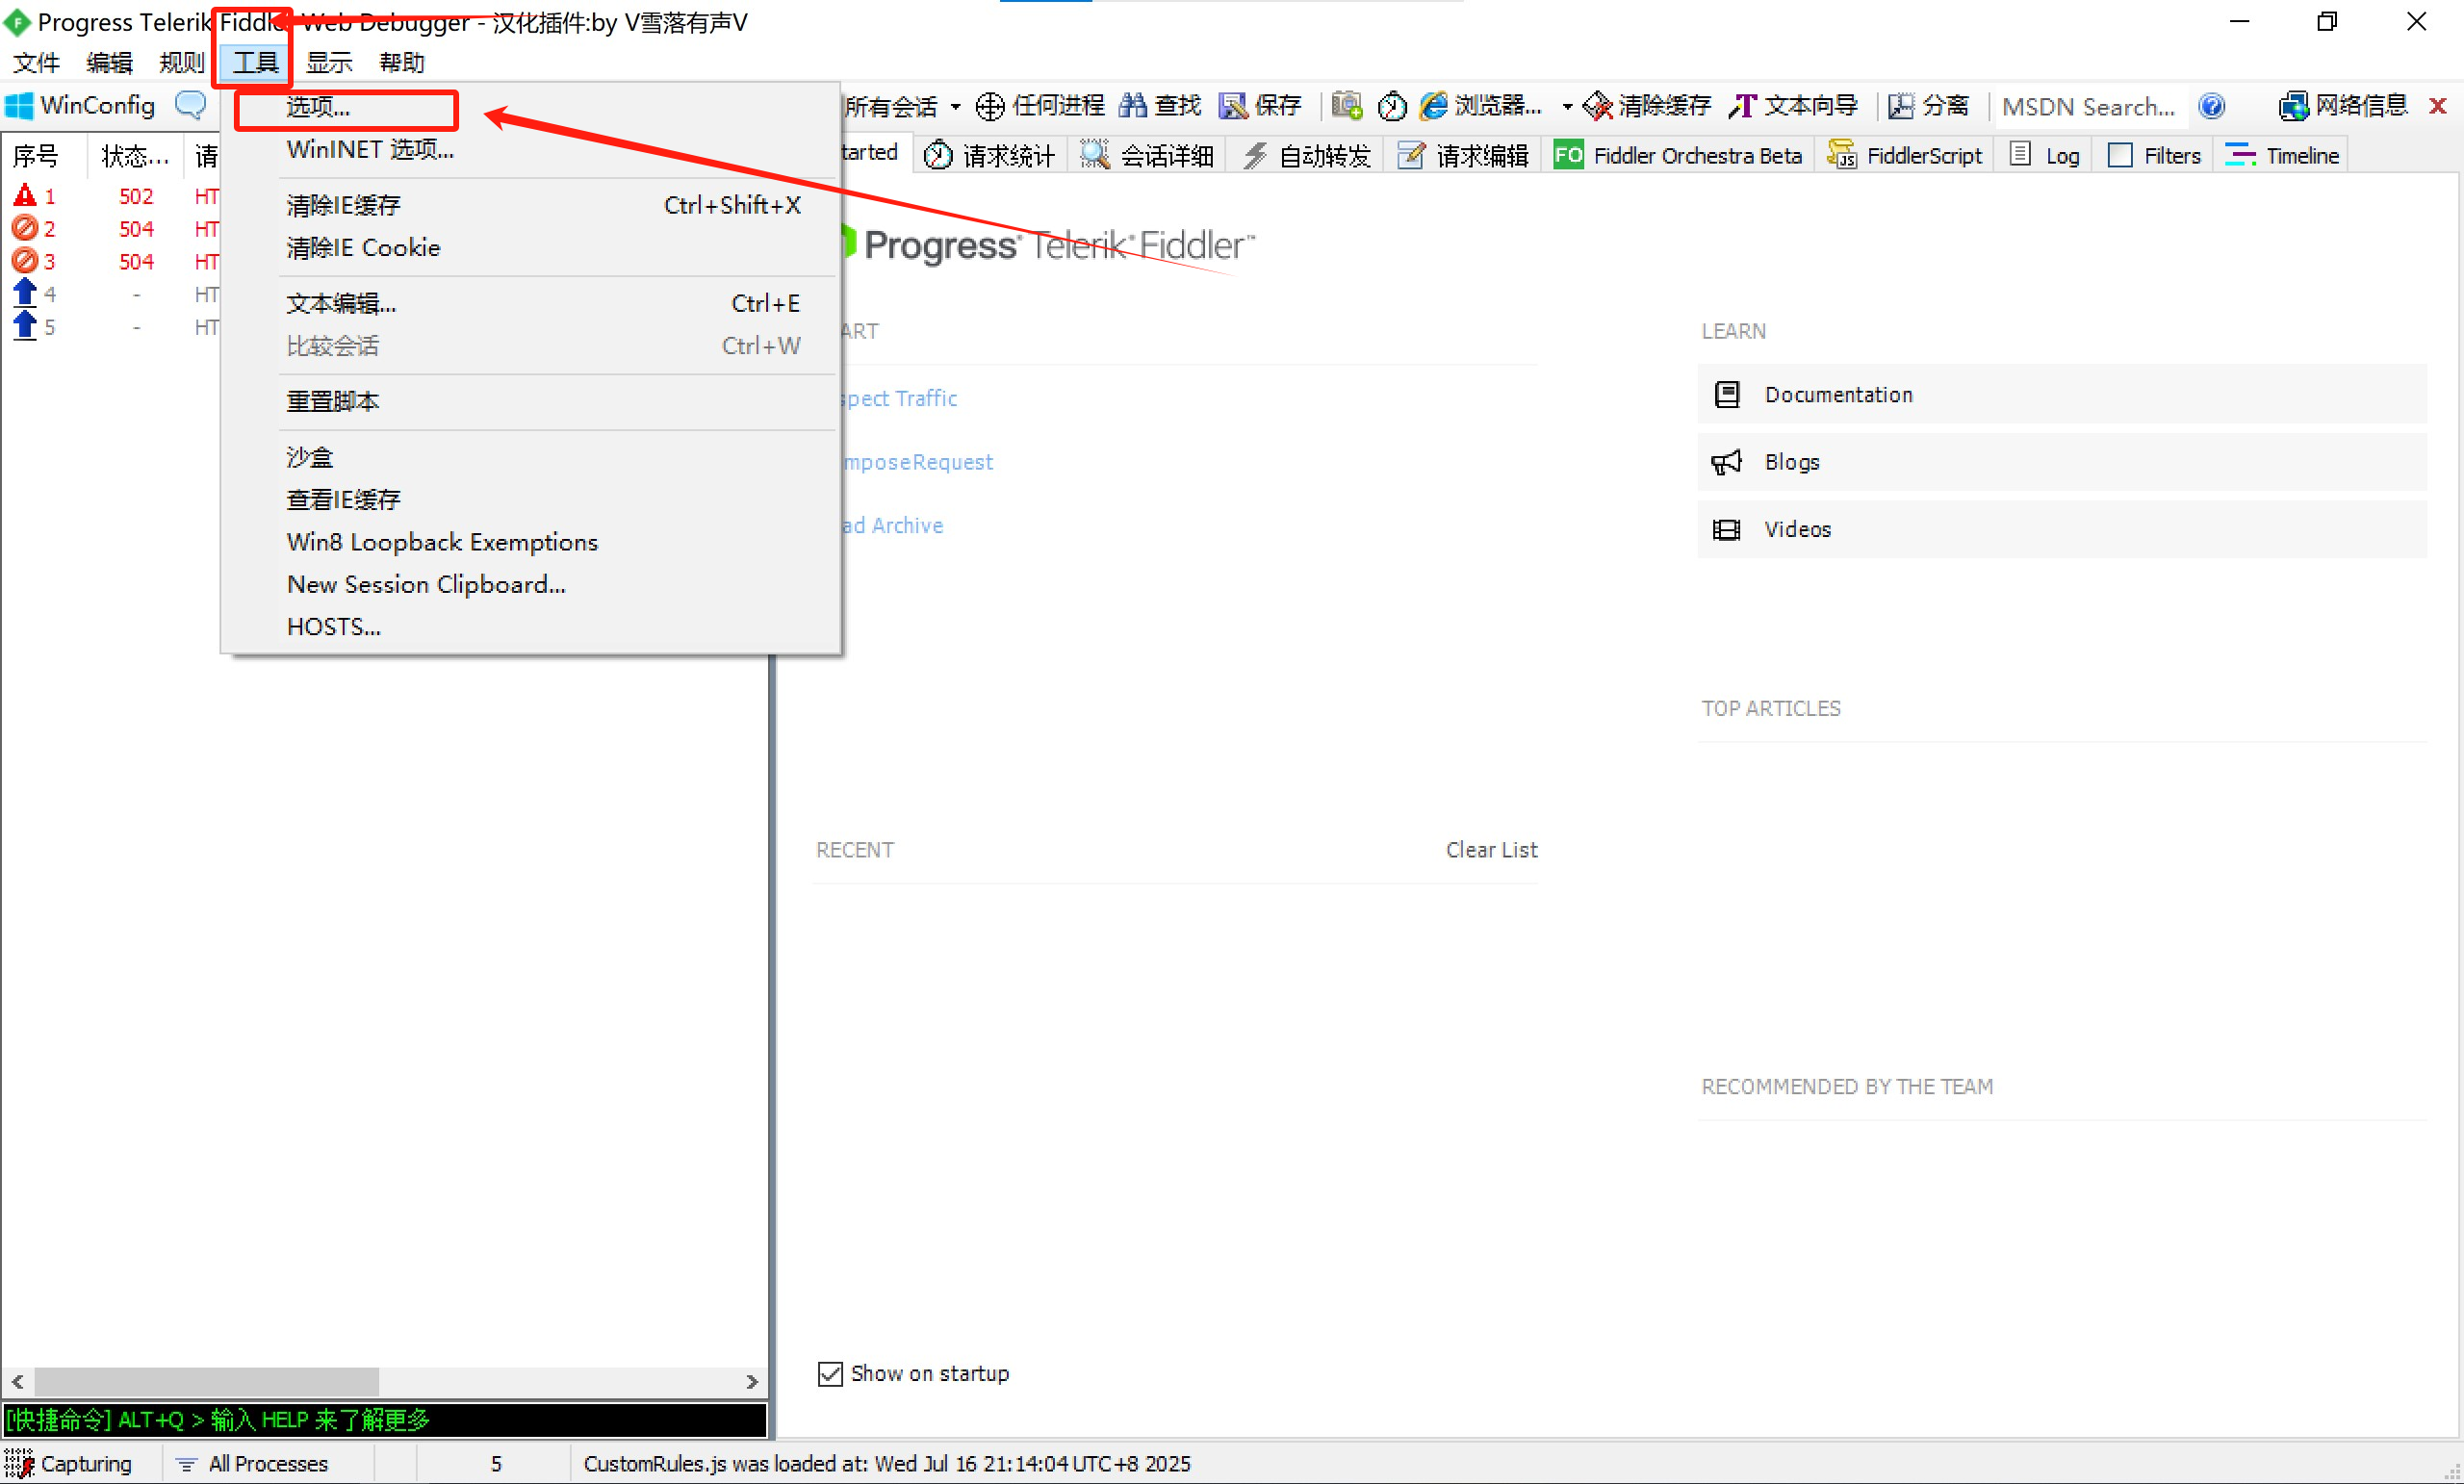The image size is (2464, 1484).
Task: Click Clear Cache (清除缓存) toolbar icon
Action: [x=1598, y=106]
